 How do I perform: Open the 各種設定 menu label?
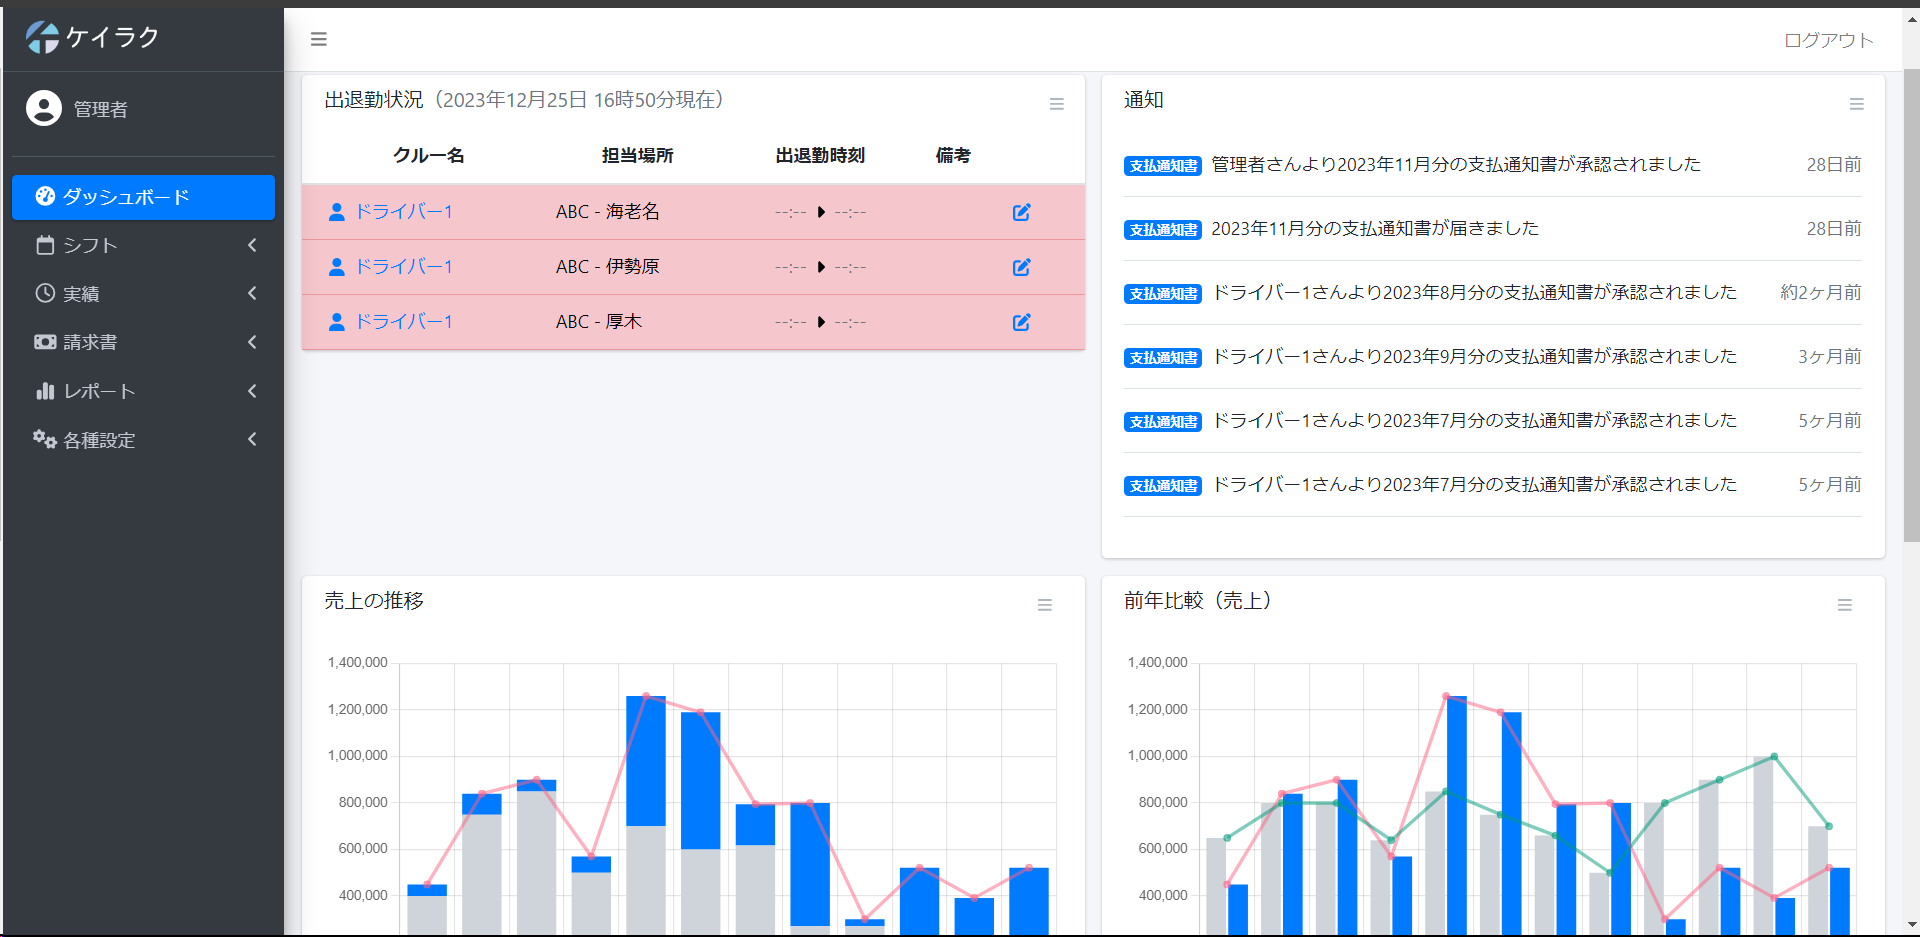(x=99, y=440)
